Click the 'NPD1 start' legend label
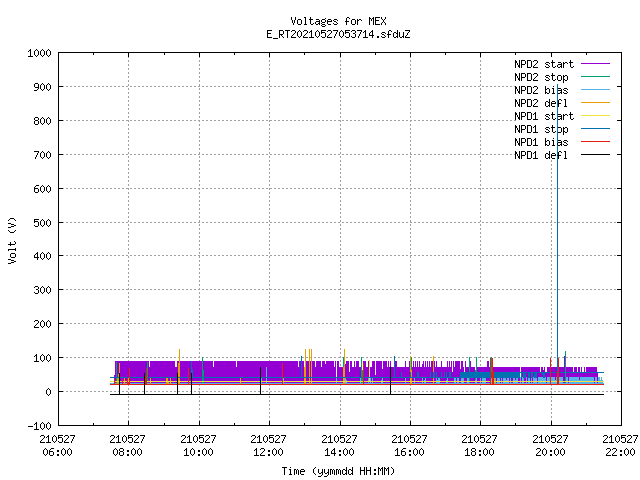Viewport: 640px width, 480px height. 544,116
